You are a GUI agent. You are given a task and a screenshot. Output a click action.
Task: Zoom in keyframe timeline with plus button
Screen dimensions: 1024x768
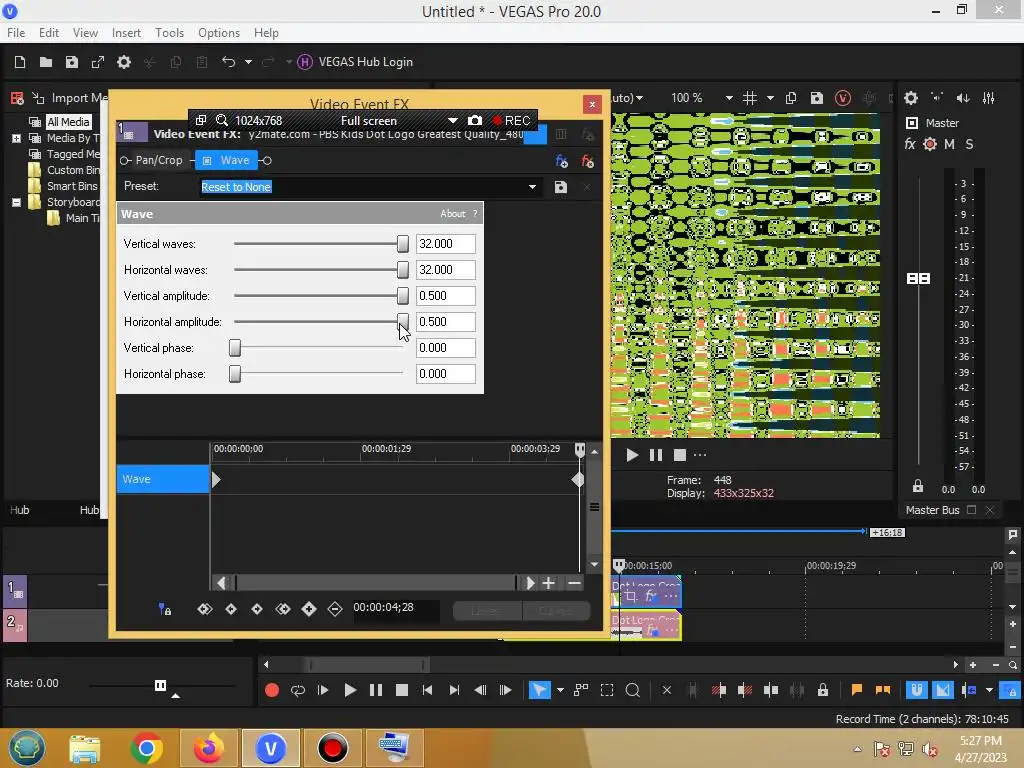click(x=549, y=583)
